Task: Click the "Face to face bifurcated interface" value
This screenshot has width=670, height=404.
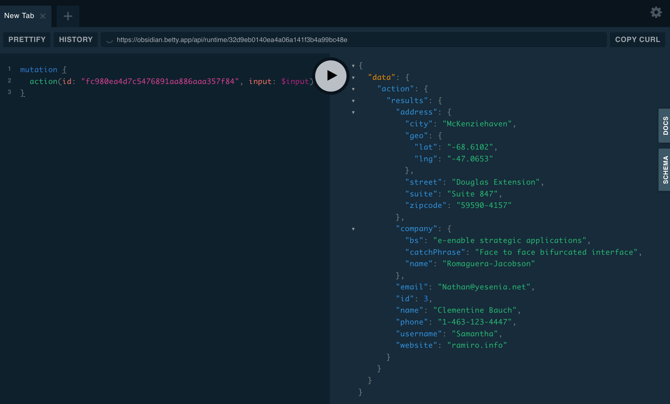Action: [x=556, y=252]
